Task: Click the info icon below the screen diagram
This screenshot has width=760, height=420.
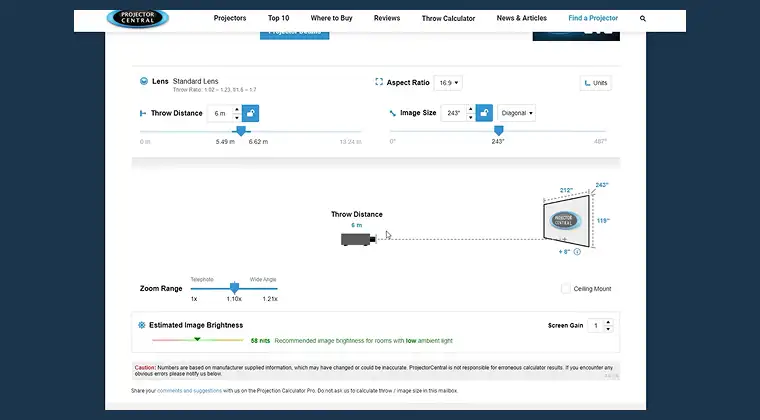Action: 577,252
